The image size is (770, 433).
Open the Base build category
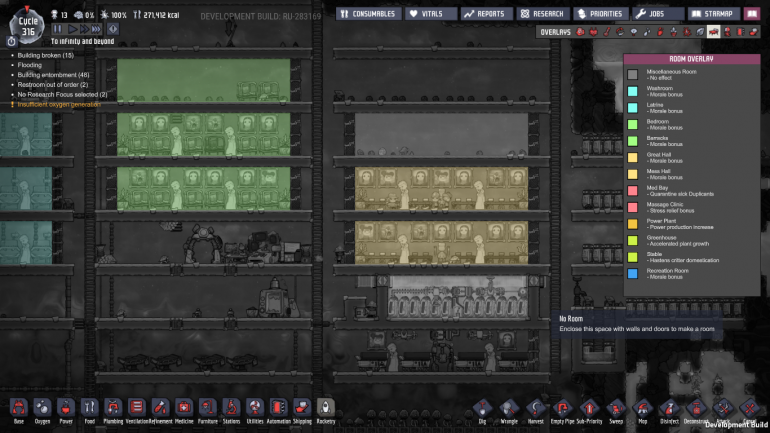pos(19,408)
